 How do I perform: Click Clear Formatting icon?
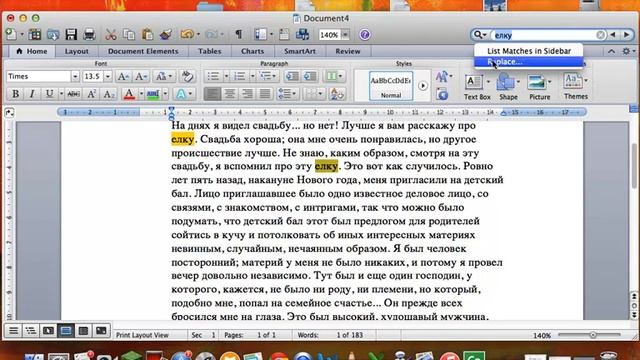point(187,76)
